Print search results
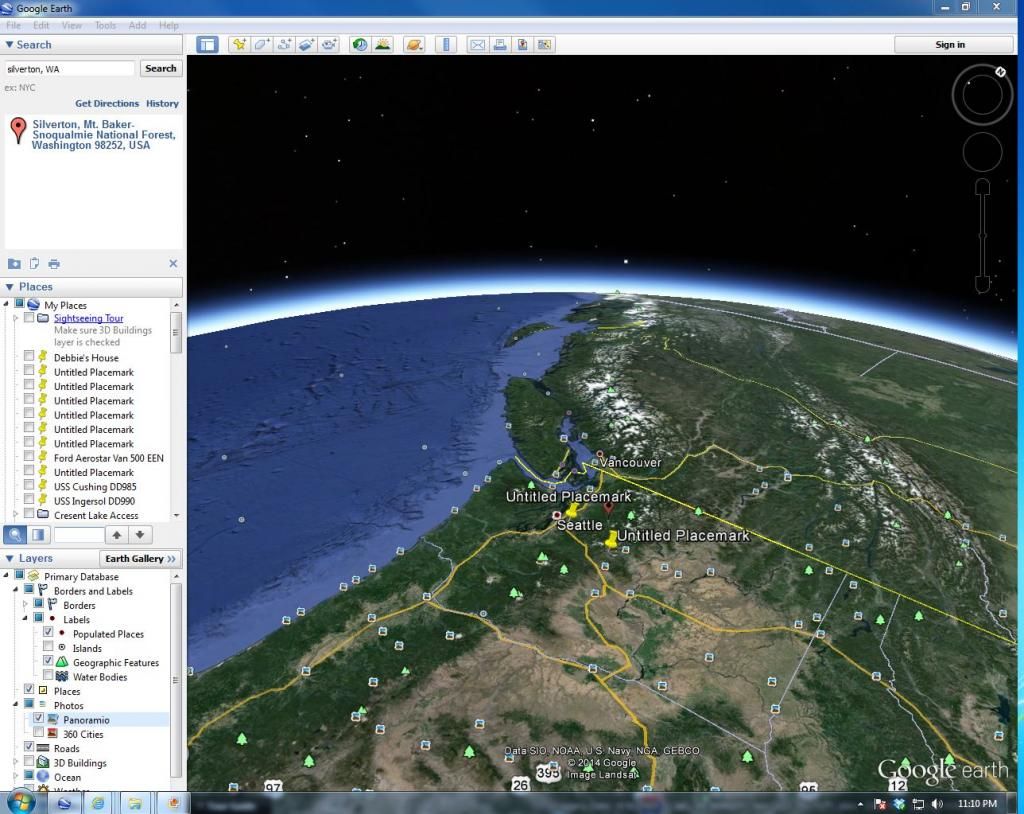1024x814 pixels. coord(54,264)
